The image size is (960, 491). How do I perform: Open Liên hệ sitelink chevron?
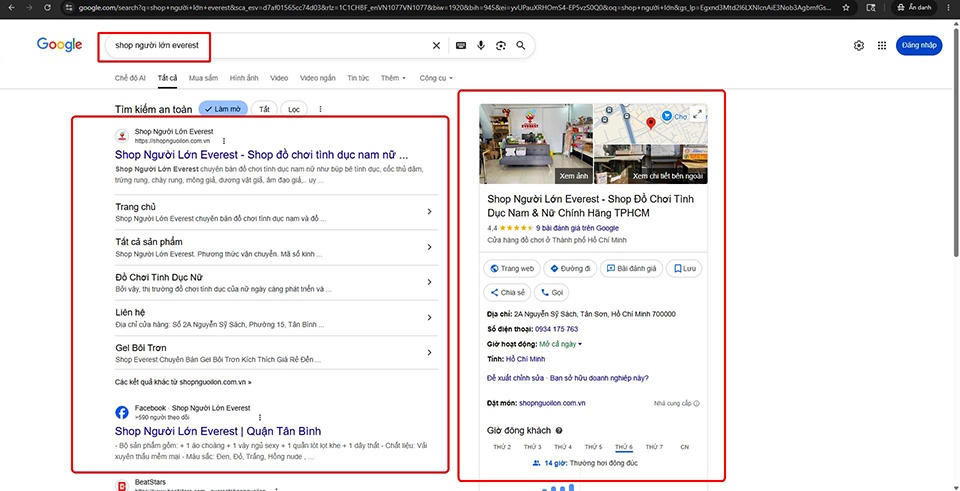click(x=429, y=317)
